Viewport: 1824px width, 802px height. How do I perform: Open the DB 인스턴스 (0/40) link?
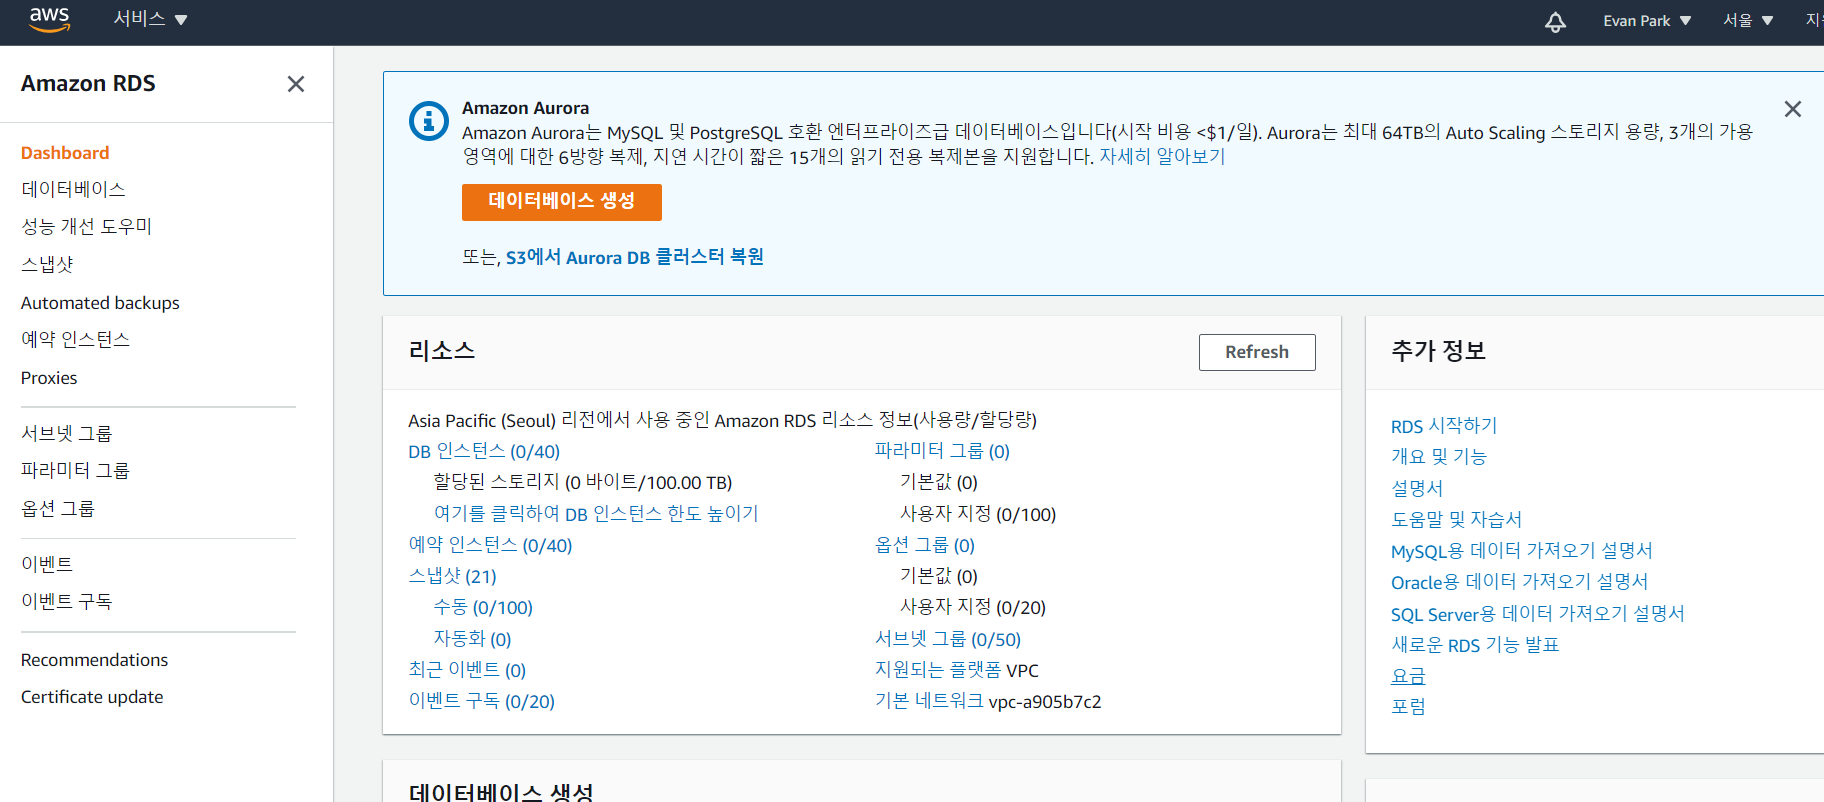click(484, 451)
